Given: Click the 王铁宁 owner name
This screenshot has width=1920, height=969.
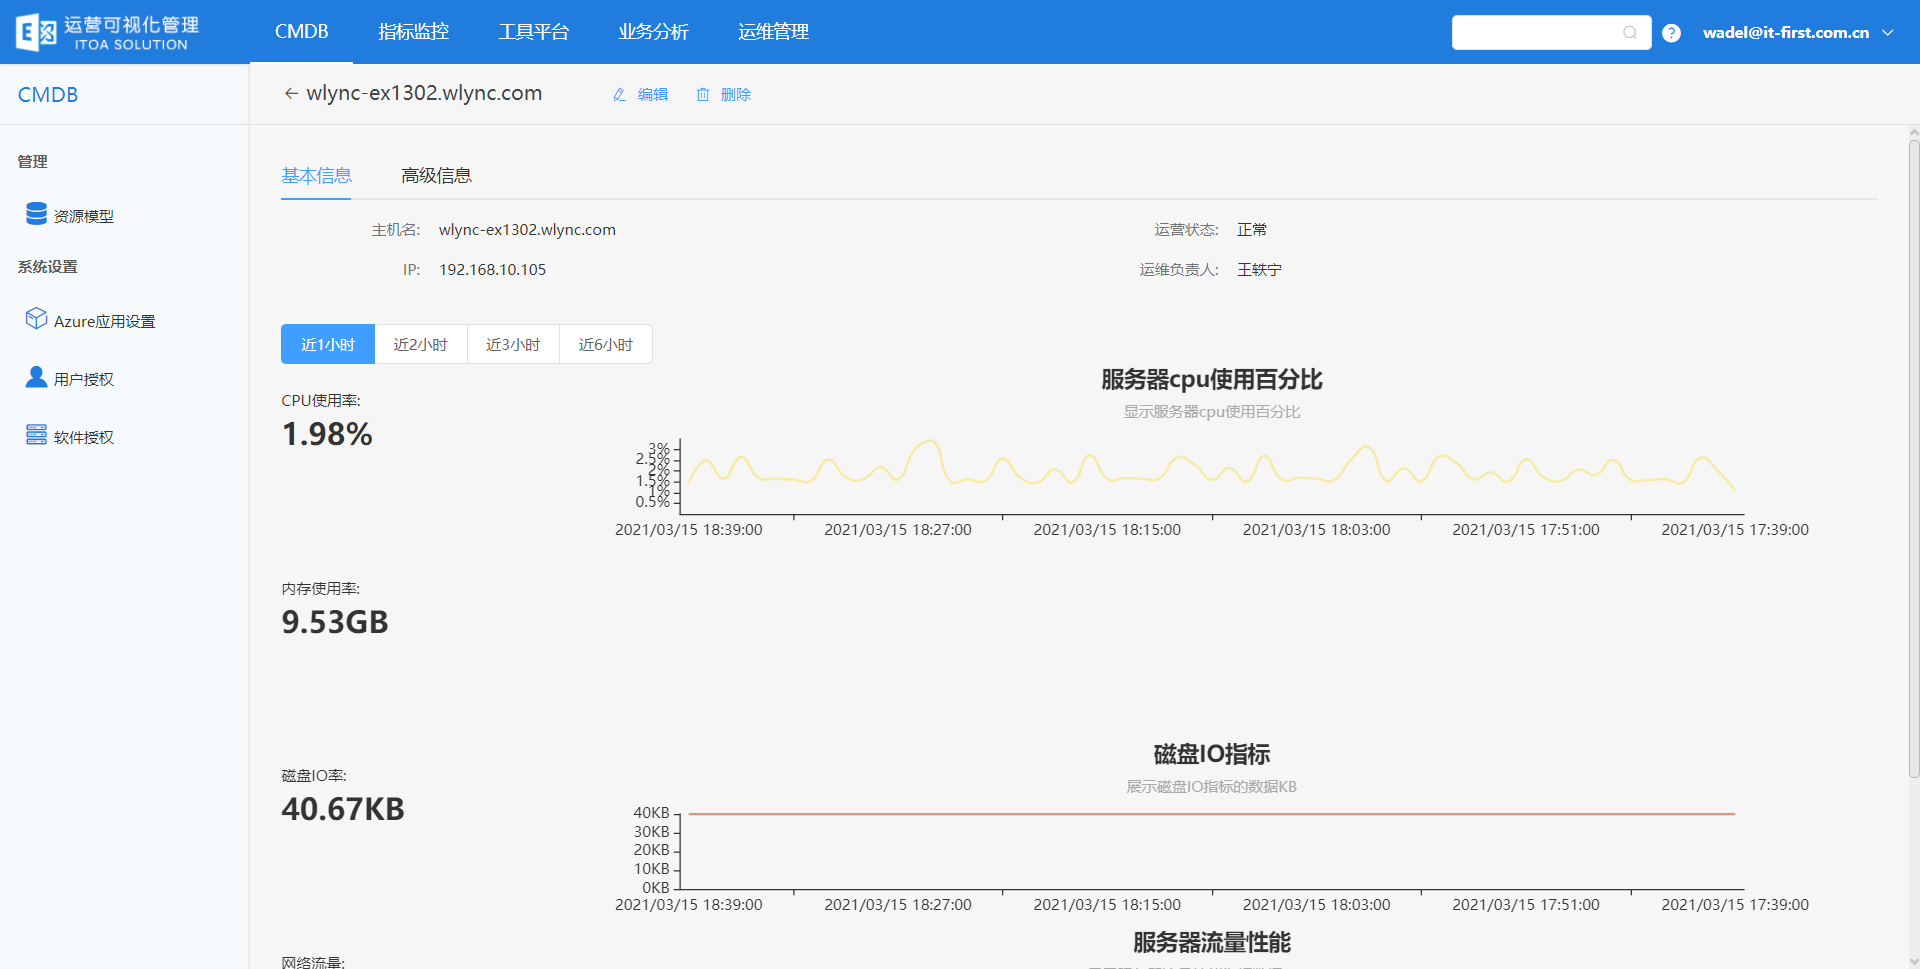Looking at the screenshot, I should pos(1259,270).
